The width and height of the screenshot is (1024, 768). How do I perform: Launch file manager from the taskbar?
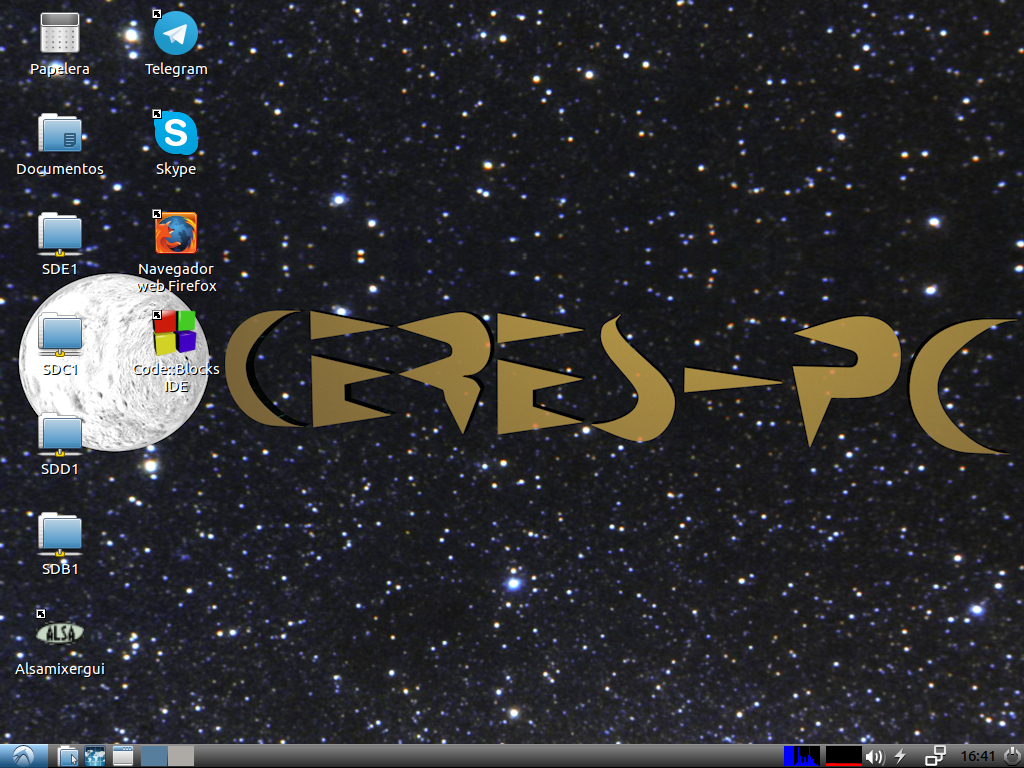coord(68,756)
